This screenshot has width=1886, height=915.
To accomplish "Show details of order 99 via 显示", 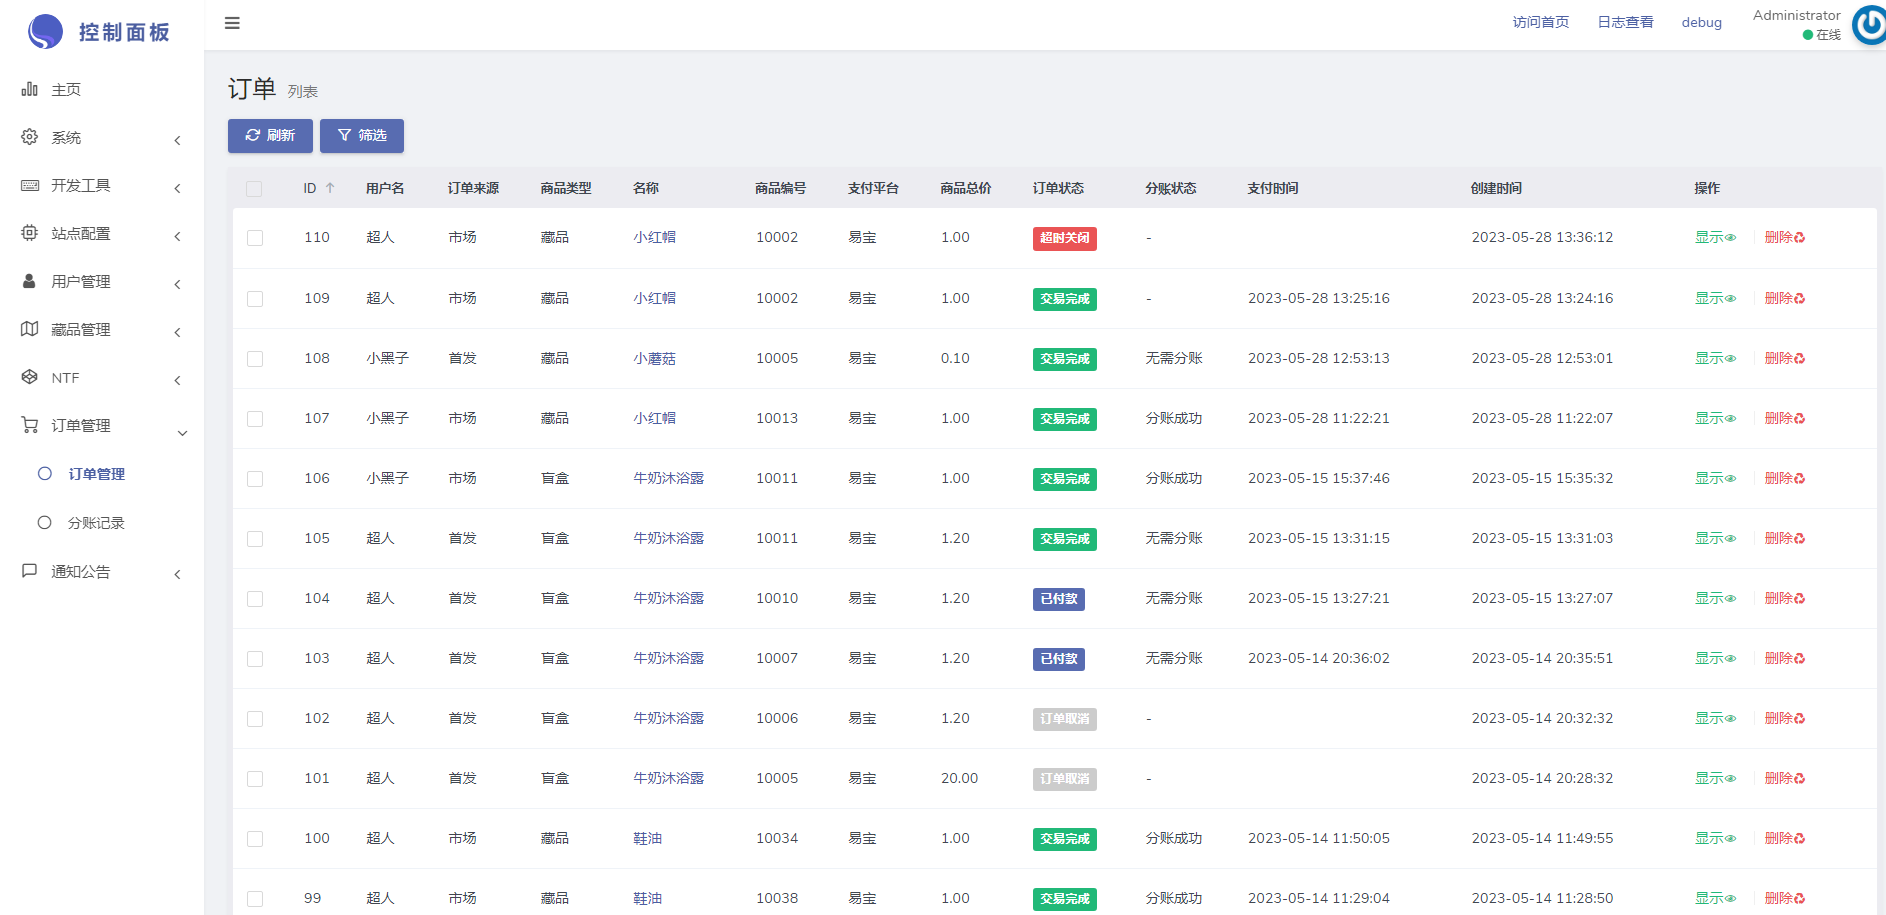I will 1715,898.
